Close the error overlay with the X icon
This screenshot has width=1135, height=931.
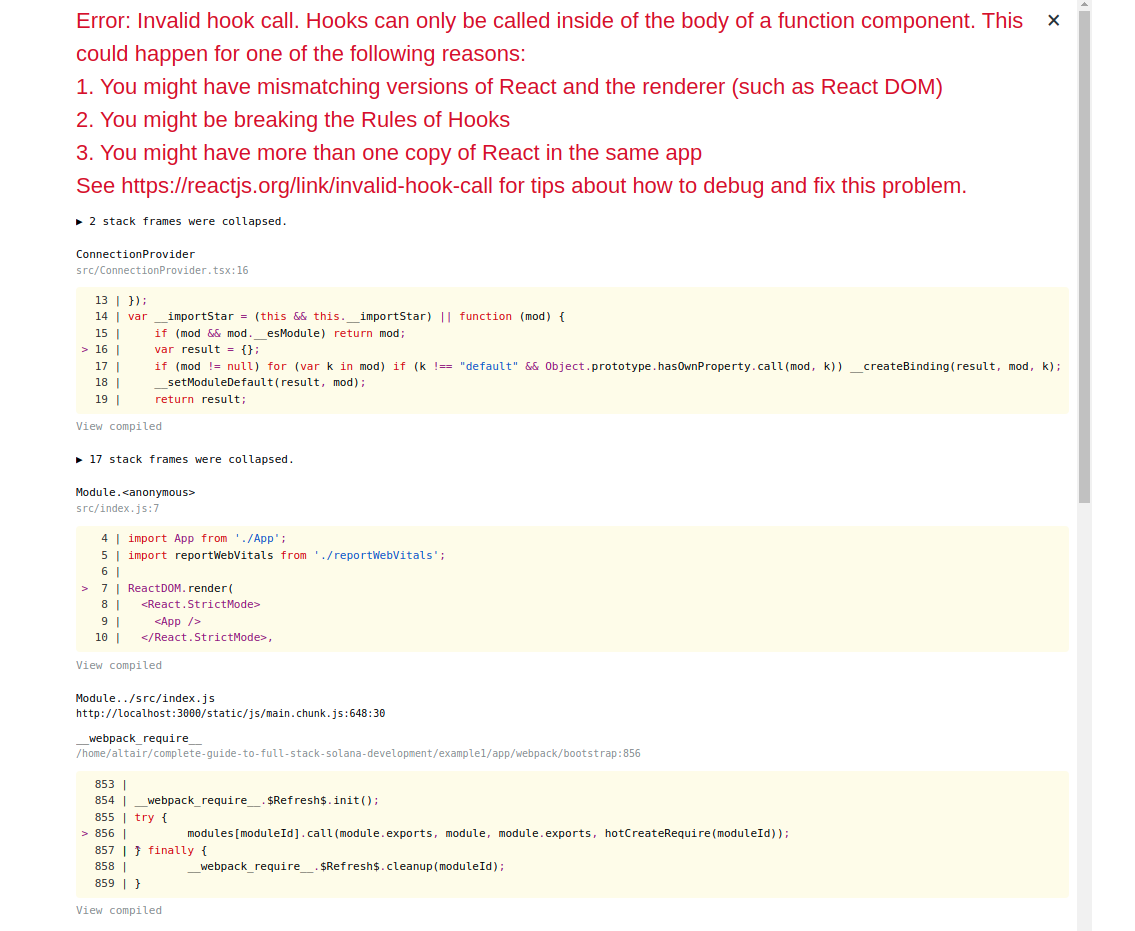[1053, 21]
